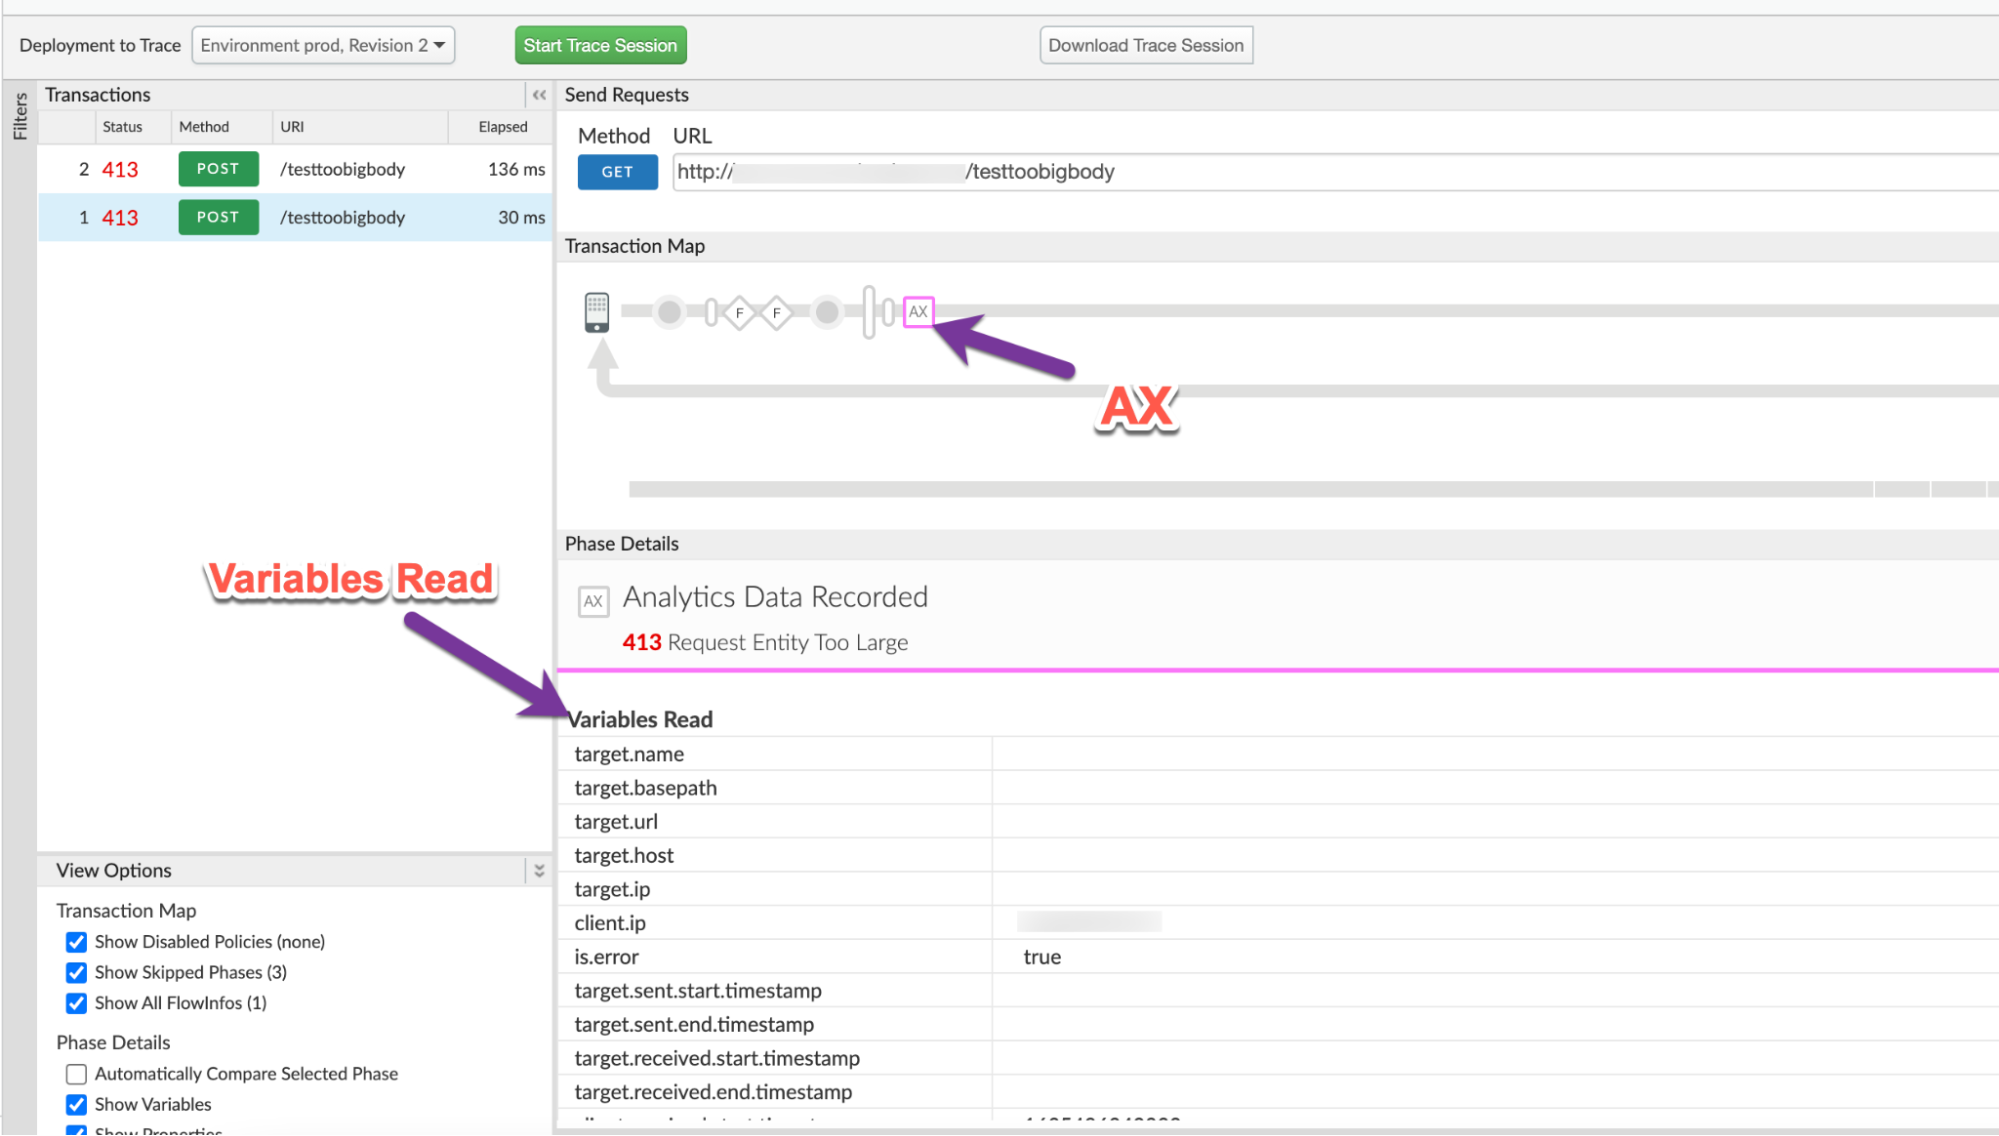This screenshot has width=1999, height=1136.
Task: Enable Automatically Compare Selected Phase
Action: tap(76, 1074)
